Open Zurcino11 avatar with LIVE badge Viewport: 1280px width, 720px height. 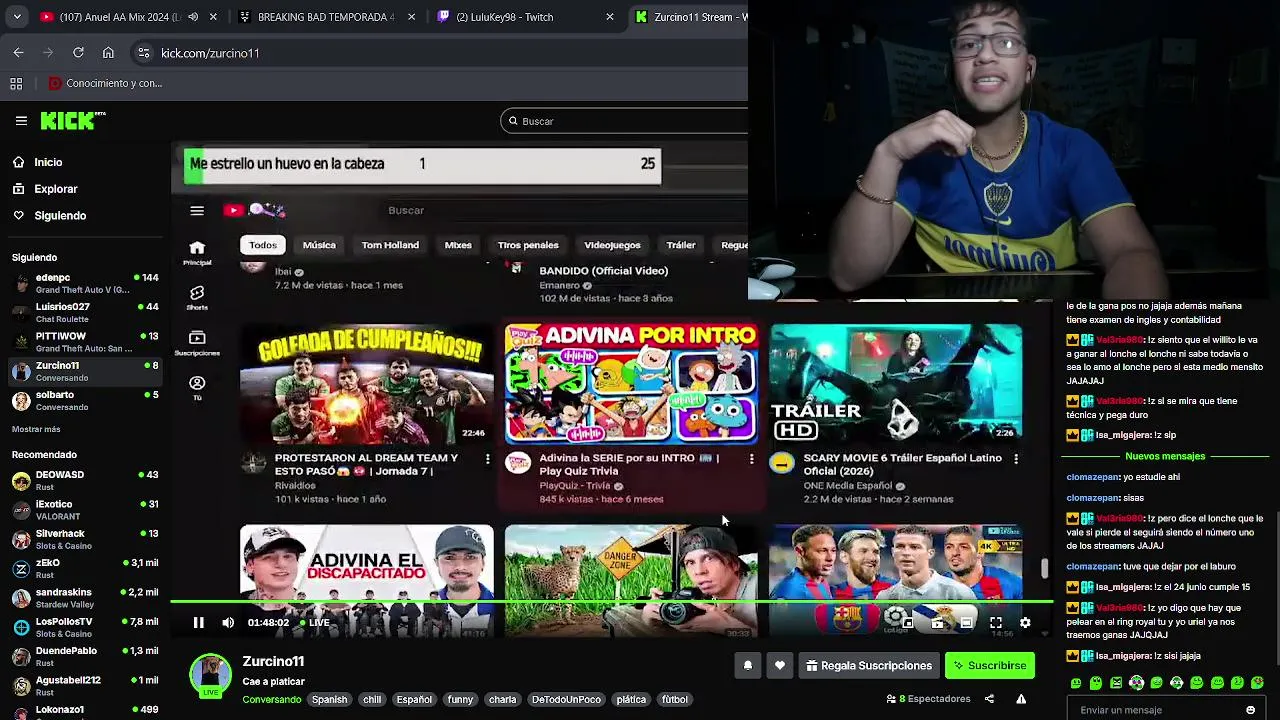211,676
